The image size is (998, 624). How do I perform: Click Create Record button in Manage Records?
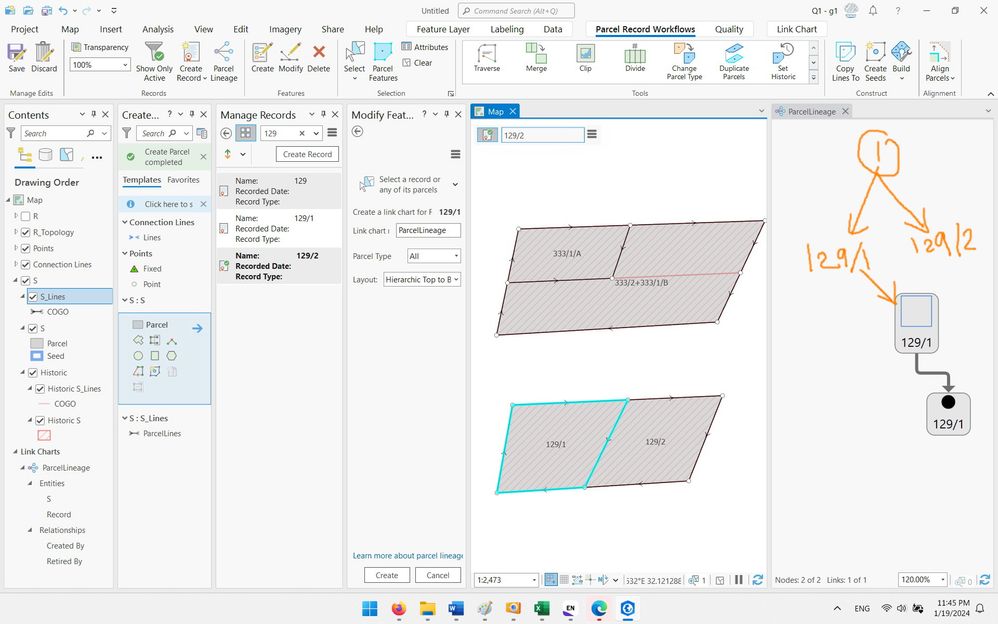pos(307,154)
